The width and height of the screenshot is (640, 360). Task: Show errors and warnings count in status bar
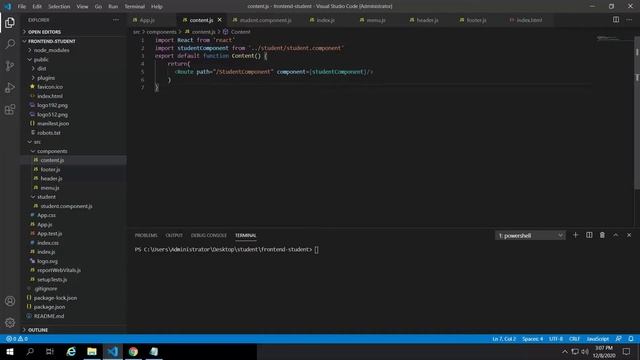17,339
